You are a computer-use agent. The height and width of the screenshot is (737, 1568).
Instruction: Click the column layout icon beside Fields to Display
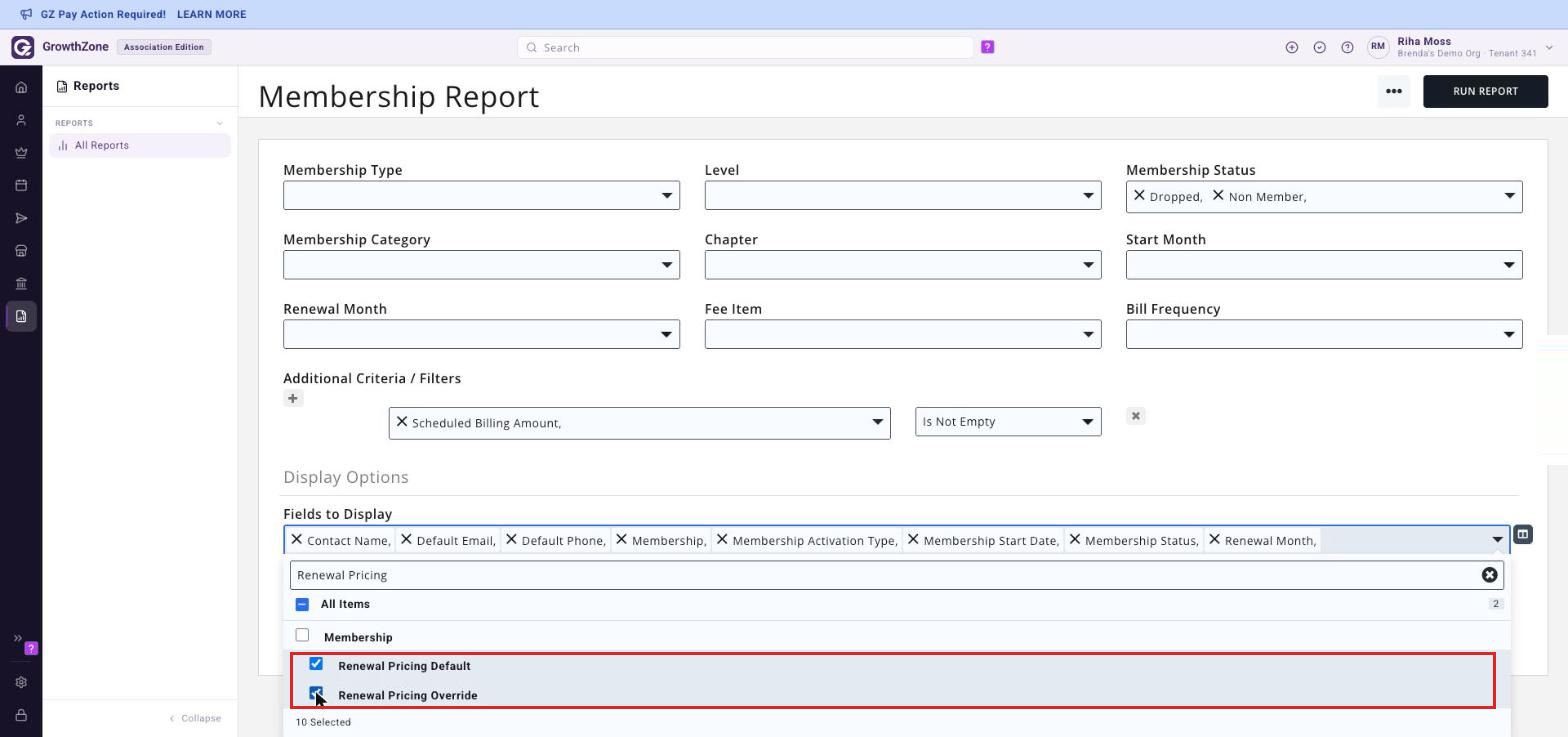pos(1523,535)
